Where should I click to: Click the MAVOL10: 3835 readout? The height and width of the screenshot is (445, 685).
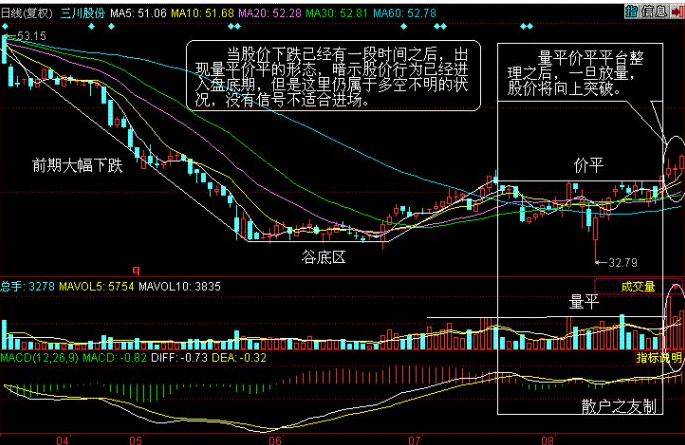coord(179,286)
